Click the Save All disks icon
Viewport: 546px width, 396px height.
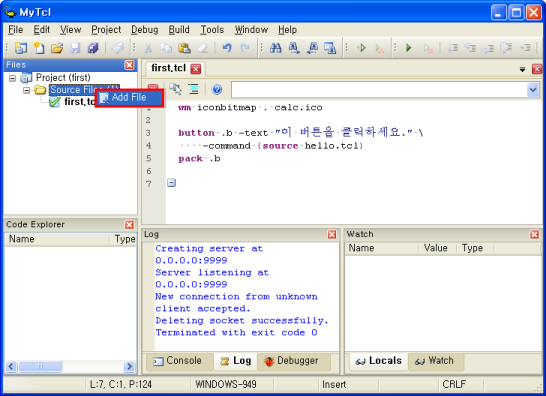(93, 48)
